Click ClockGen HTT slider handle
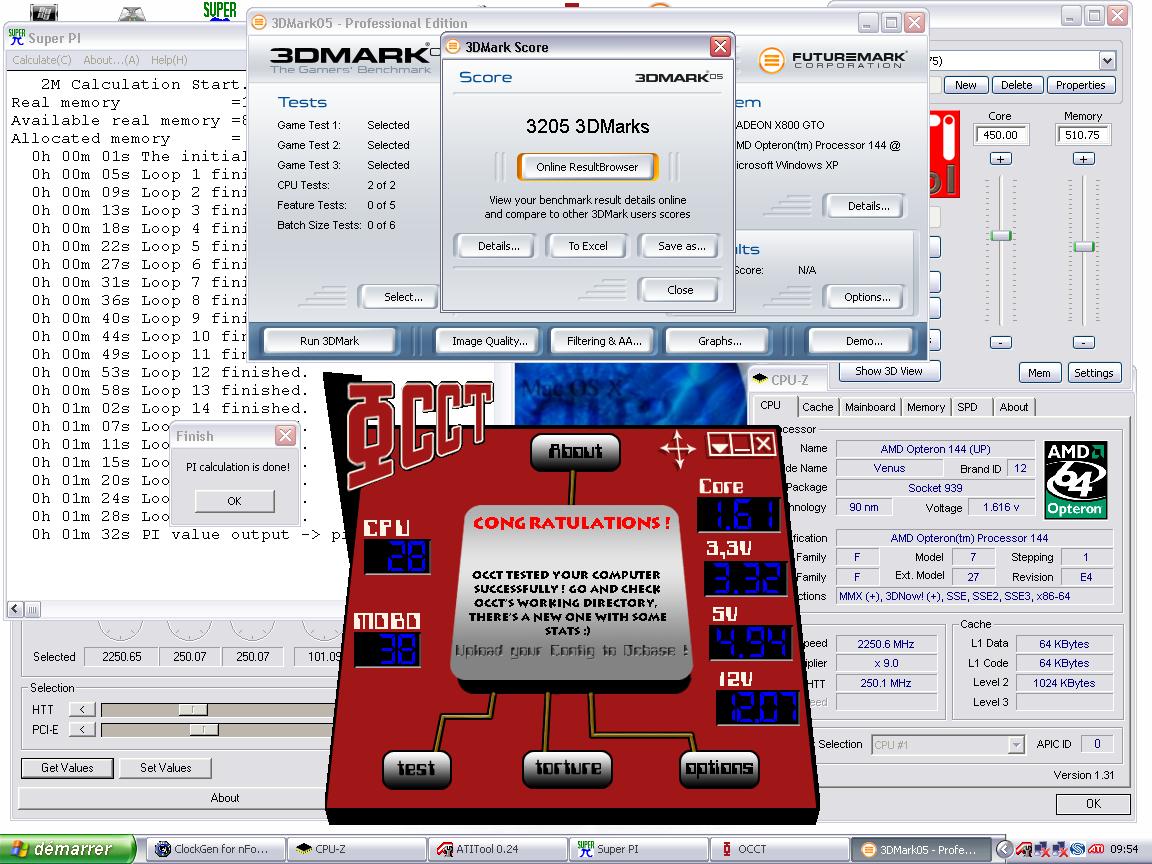 pos(193,710)
